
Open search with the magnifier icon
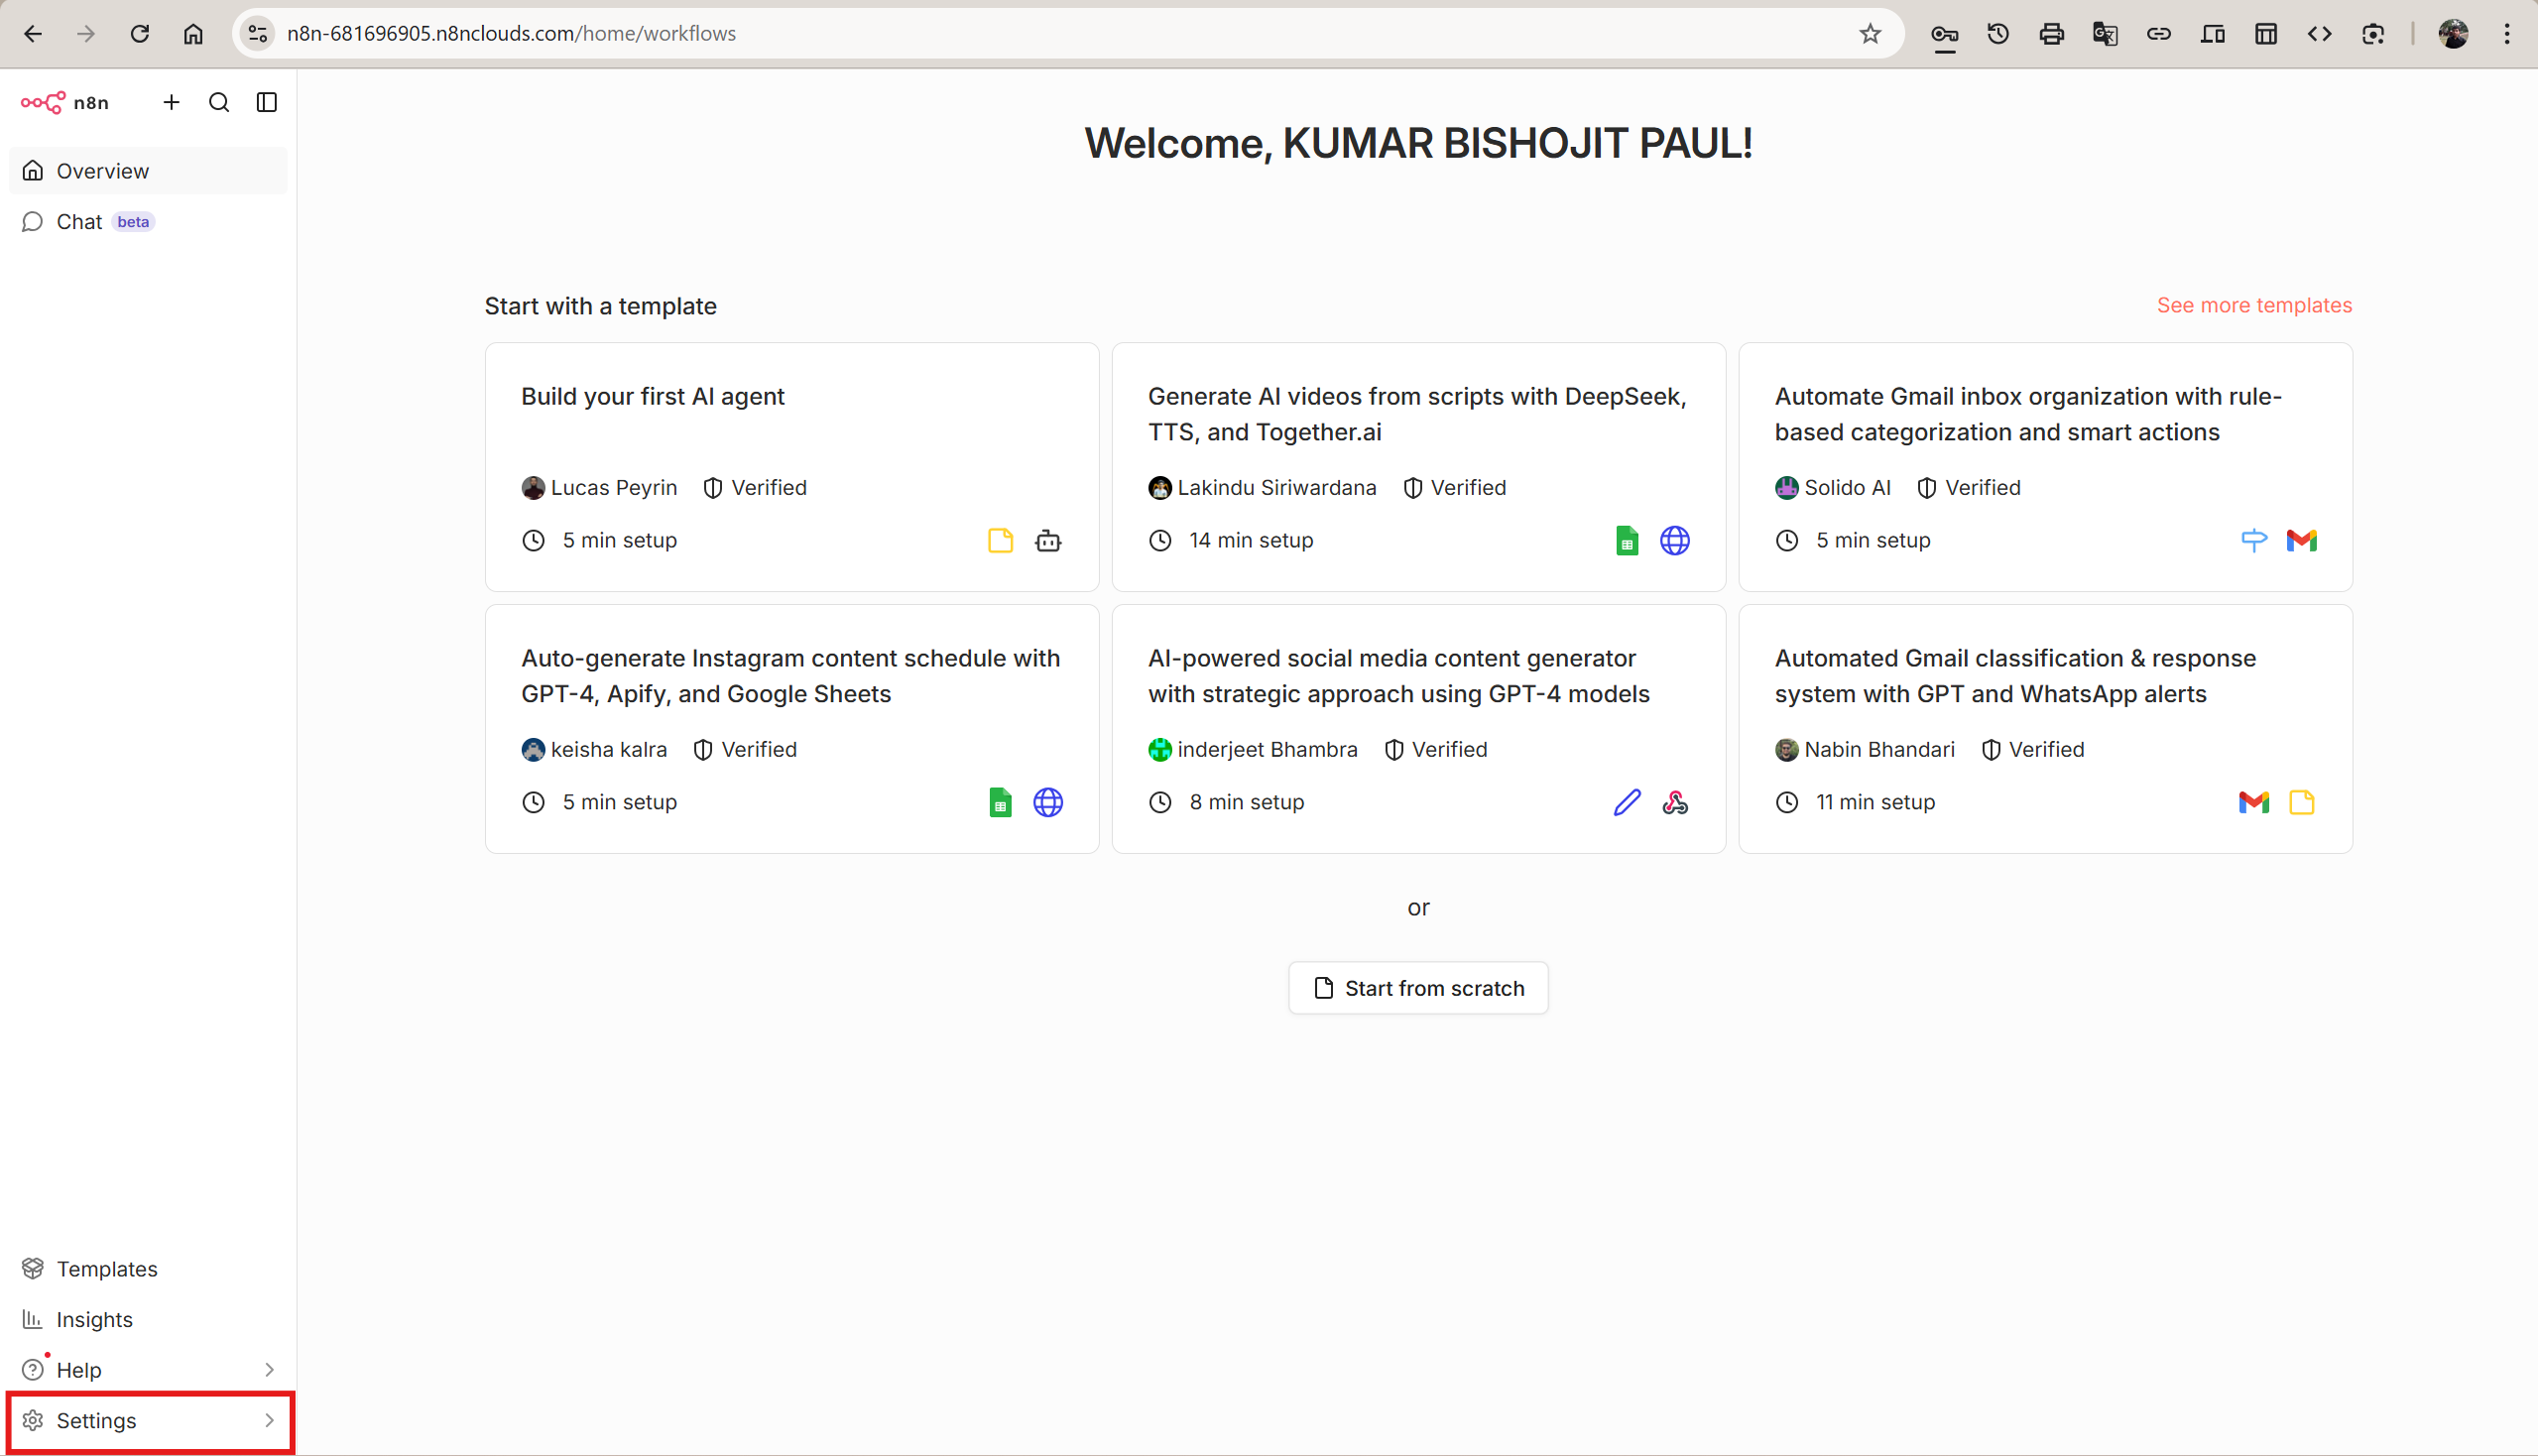(219, 102)
